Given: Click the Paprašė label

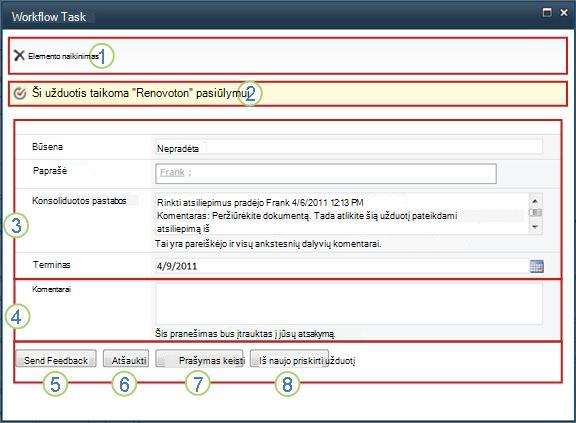Looking at the screenshot, I should pyautogui.click(x=50, y=171).
